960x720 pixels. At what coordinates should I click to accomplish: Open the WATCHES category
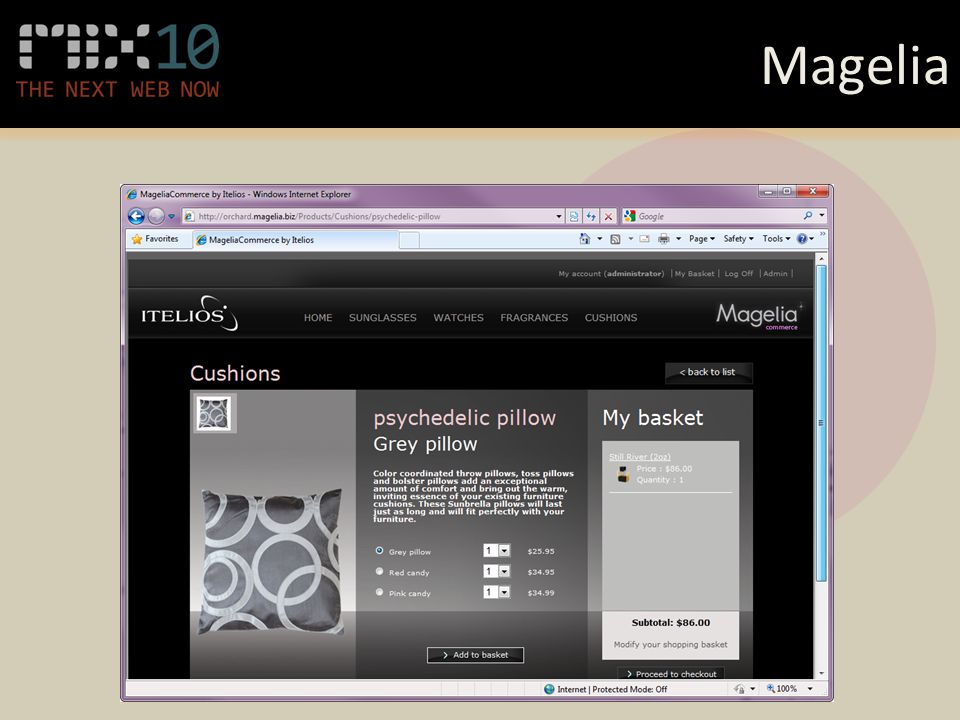pyautogui.click(x=459, y=318)
